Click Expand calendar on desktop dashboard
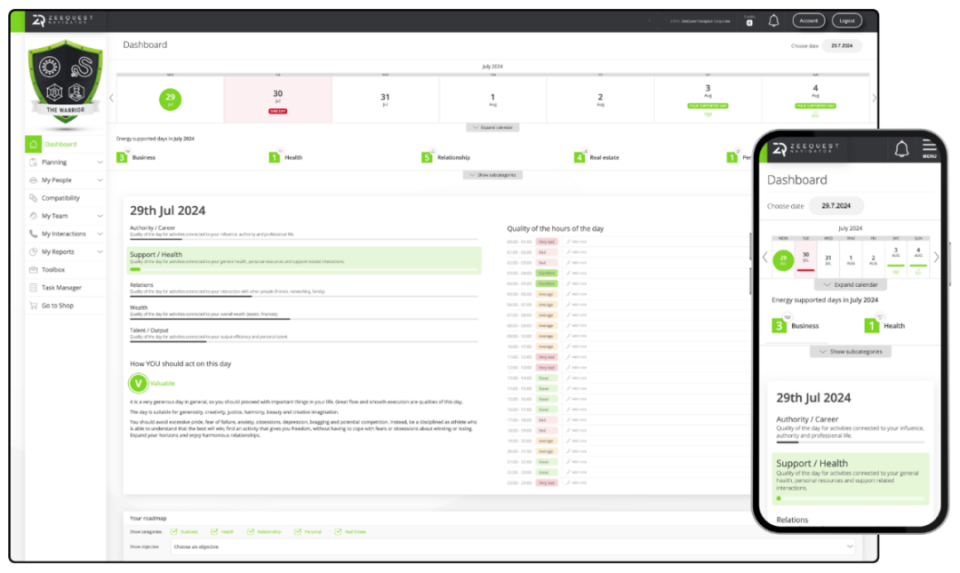Viewport: 960px width, 573px height. point(493,127)
